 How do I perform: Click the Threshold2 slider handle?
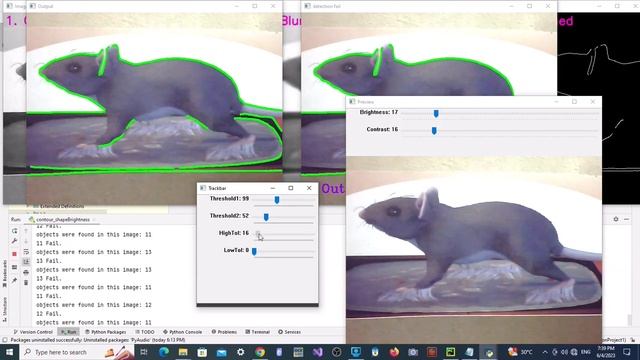click(266, 217)
